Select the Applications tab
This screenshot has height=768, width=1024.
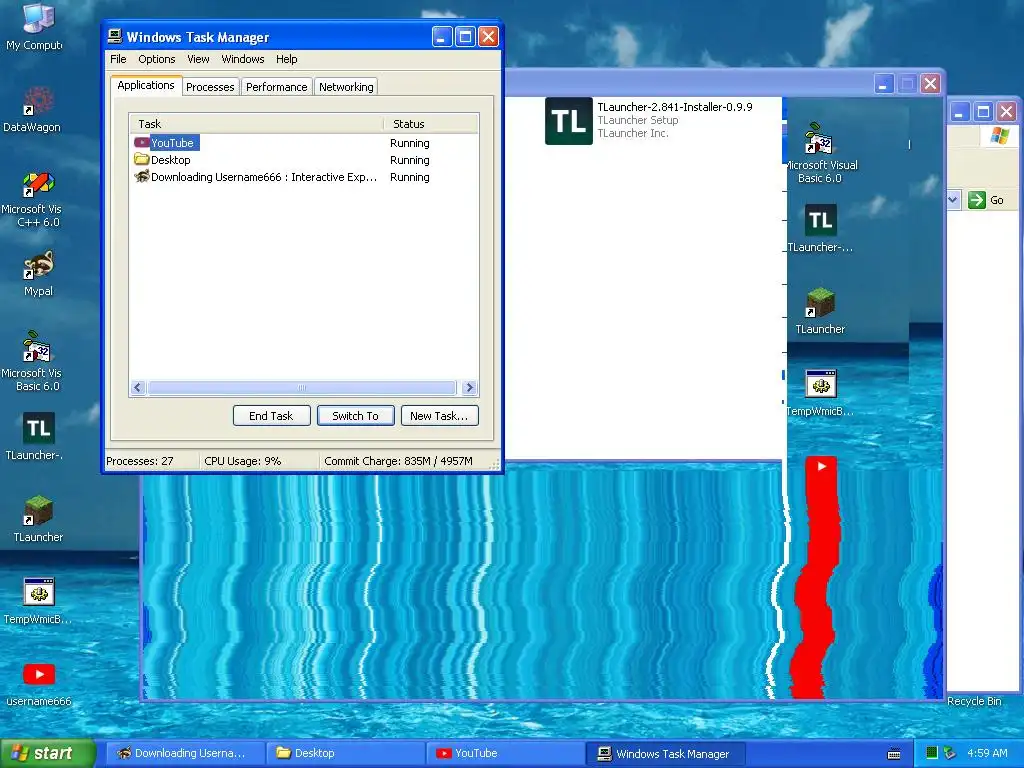pyautogui.click(x=146, y=86)
